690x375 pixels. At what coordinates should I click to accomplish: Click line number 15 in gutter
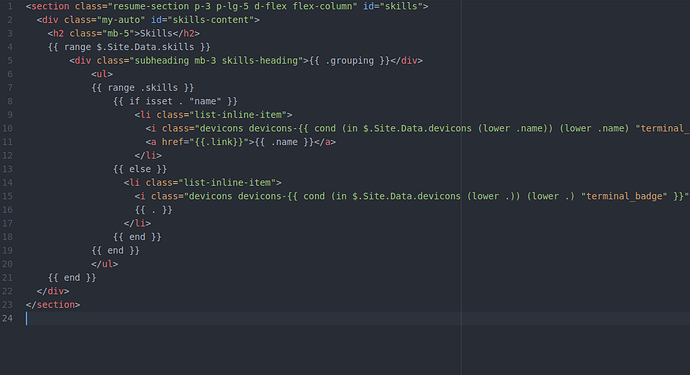[7, 196]
